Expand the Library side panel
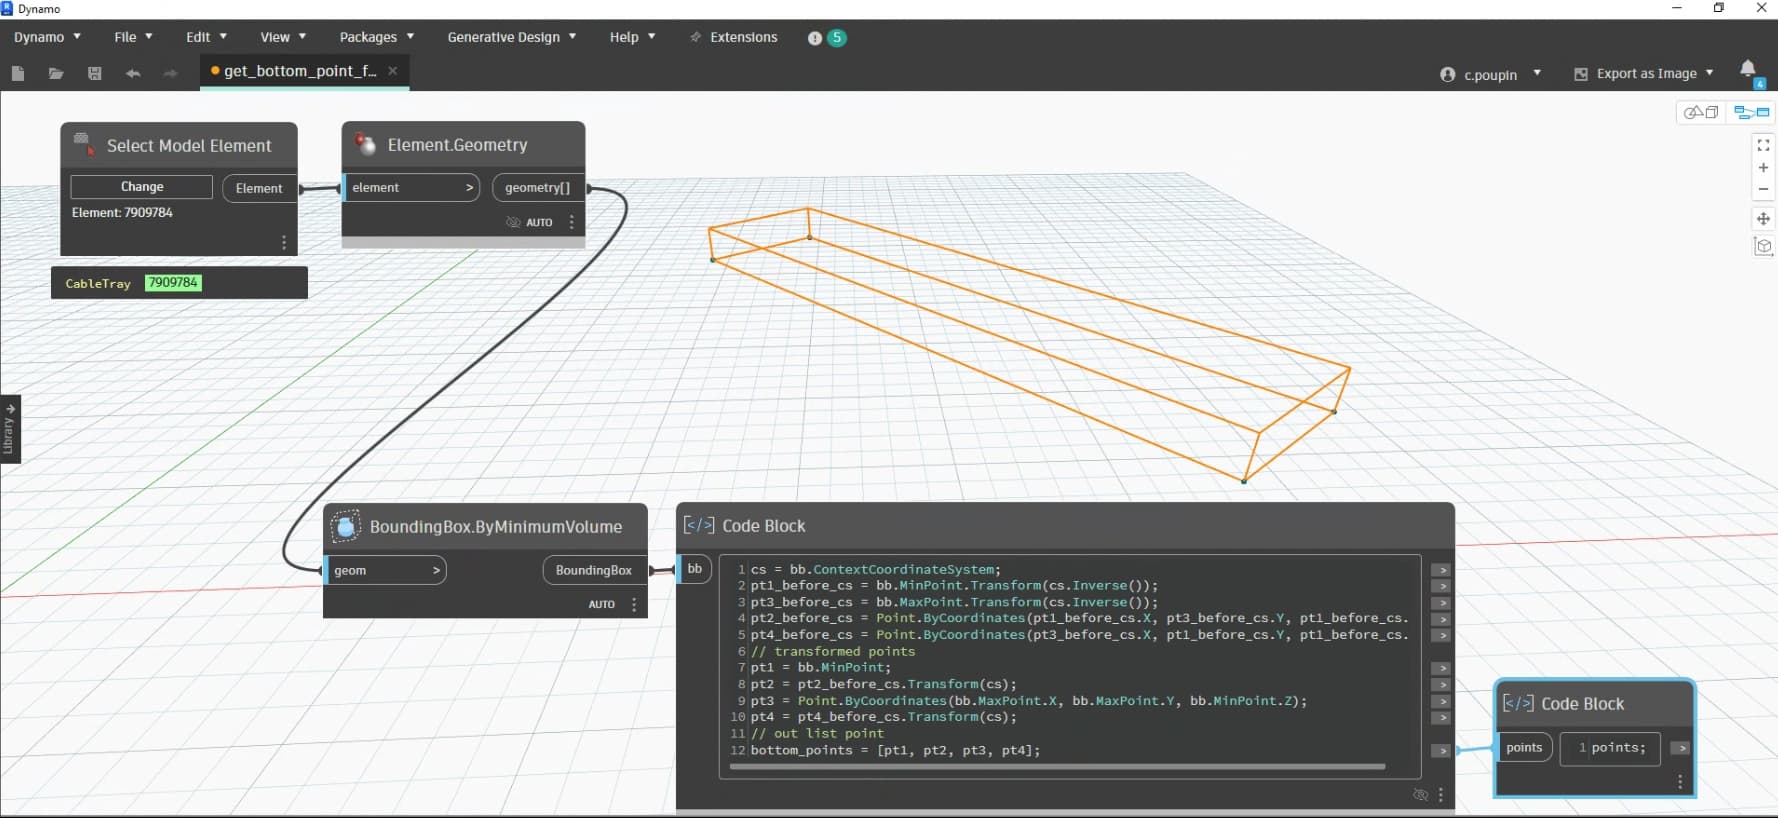The image size is (1778, 818). pos(9,429)
